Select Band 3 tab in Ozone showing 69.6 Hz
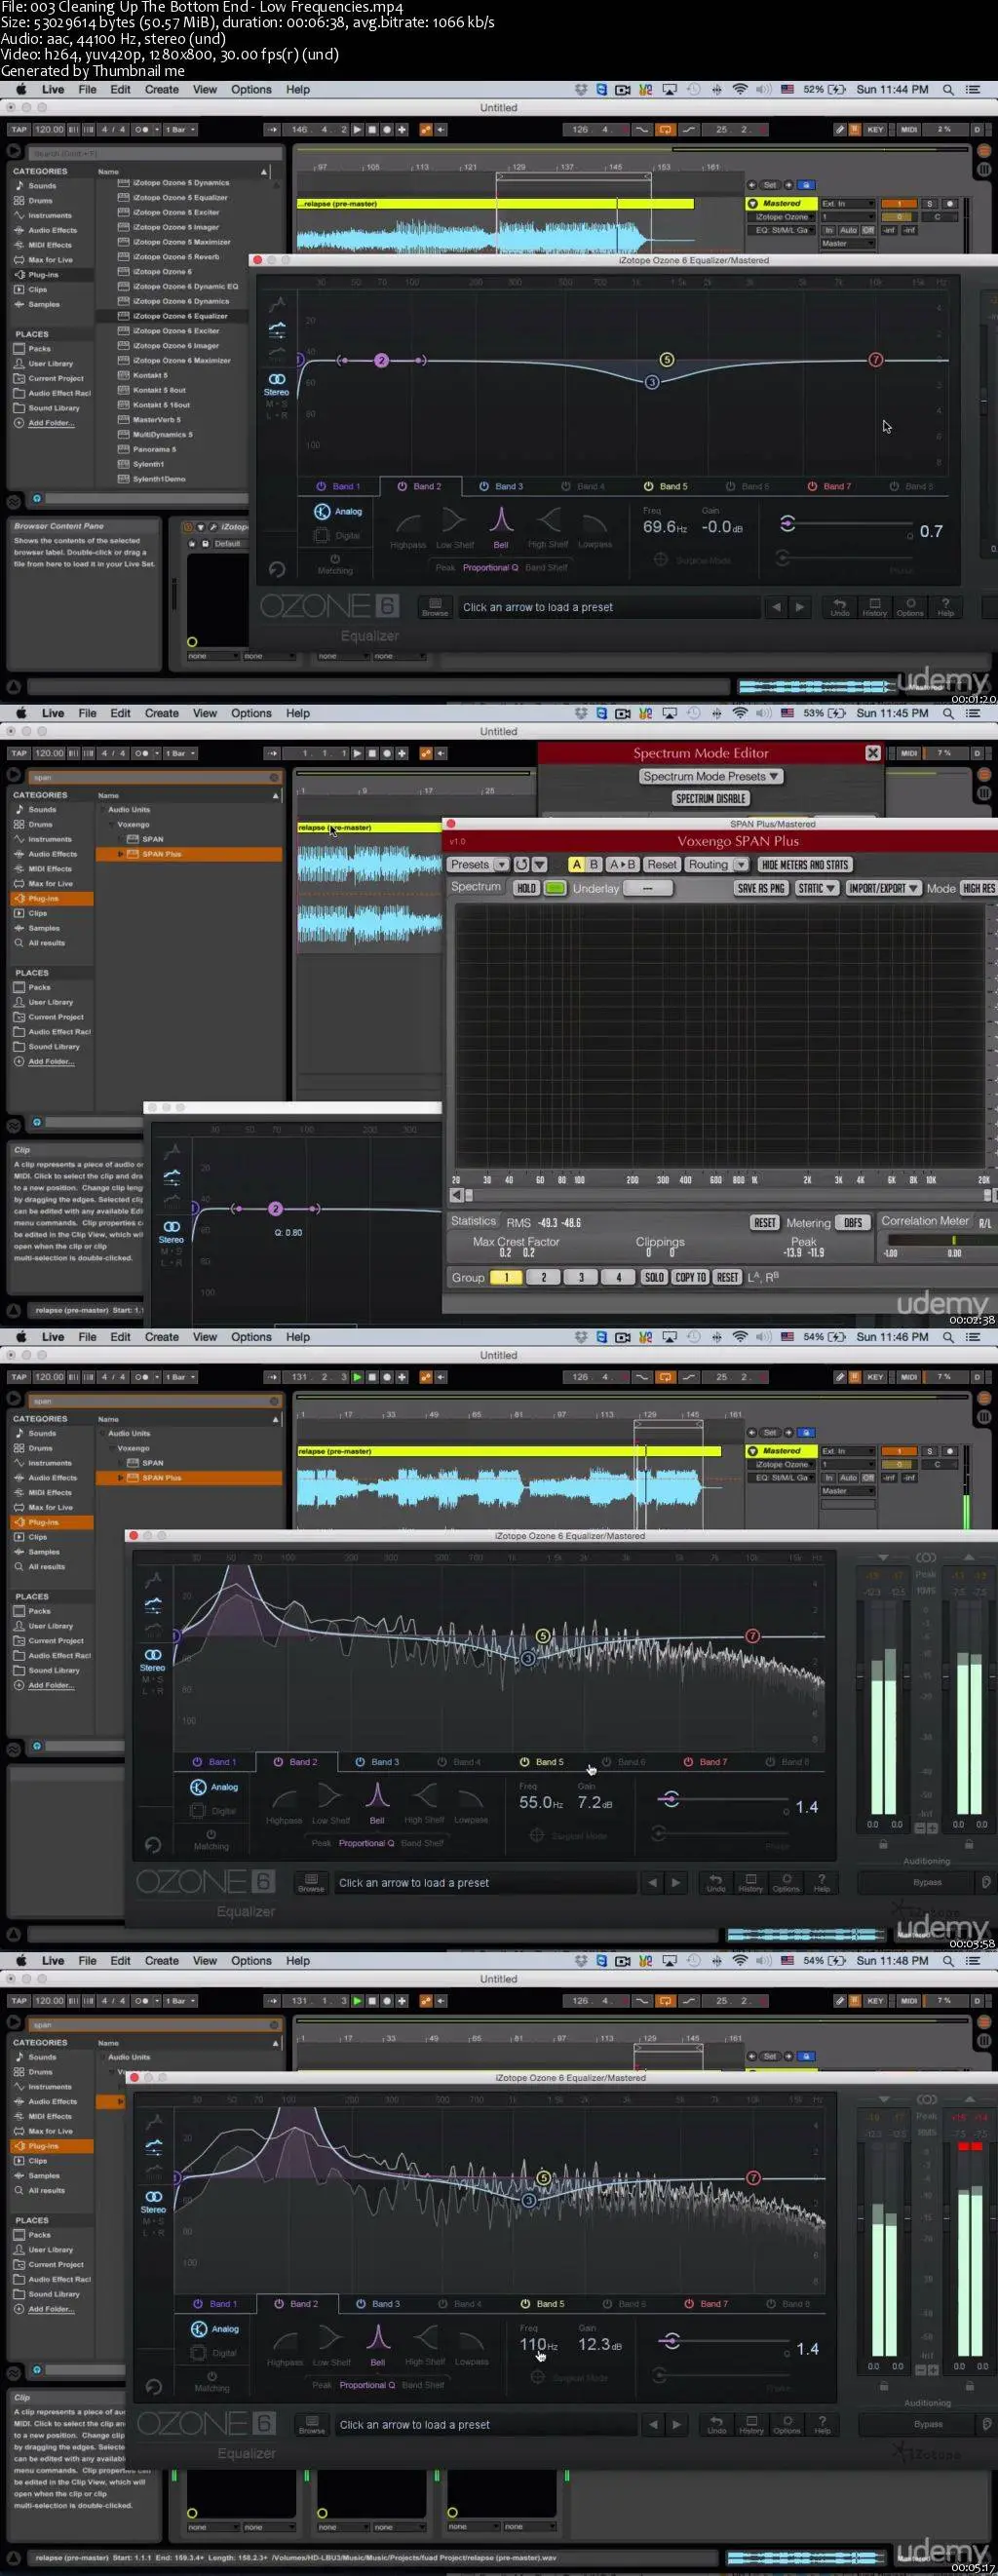 502,486
